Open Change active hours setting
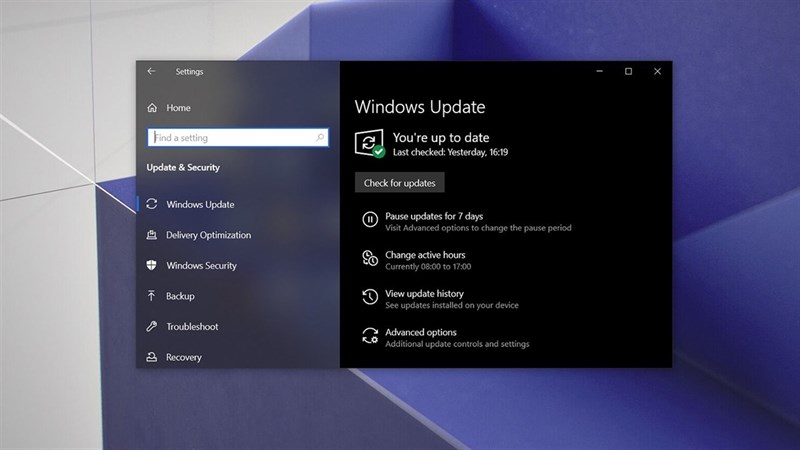 (425, 255)
